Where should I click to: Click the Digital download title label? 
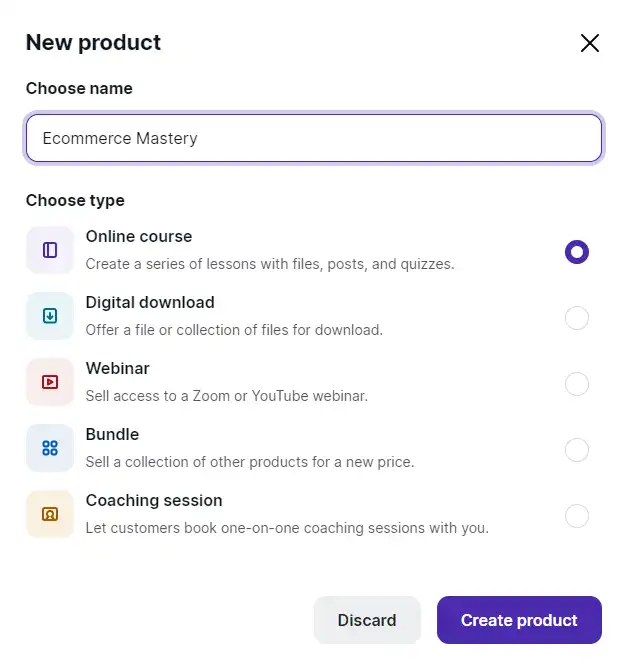click(x=150, y=303)
